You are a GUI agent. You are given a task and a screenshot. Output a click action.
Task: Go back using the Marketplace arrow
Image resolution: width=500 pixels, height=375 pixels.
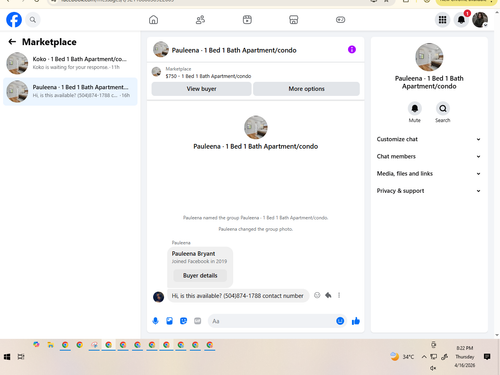tap(12, 42)
